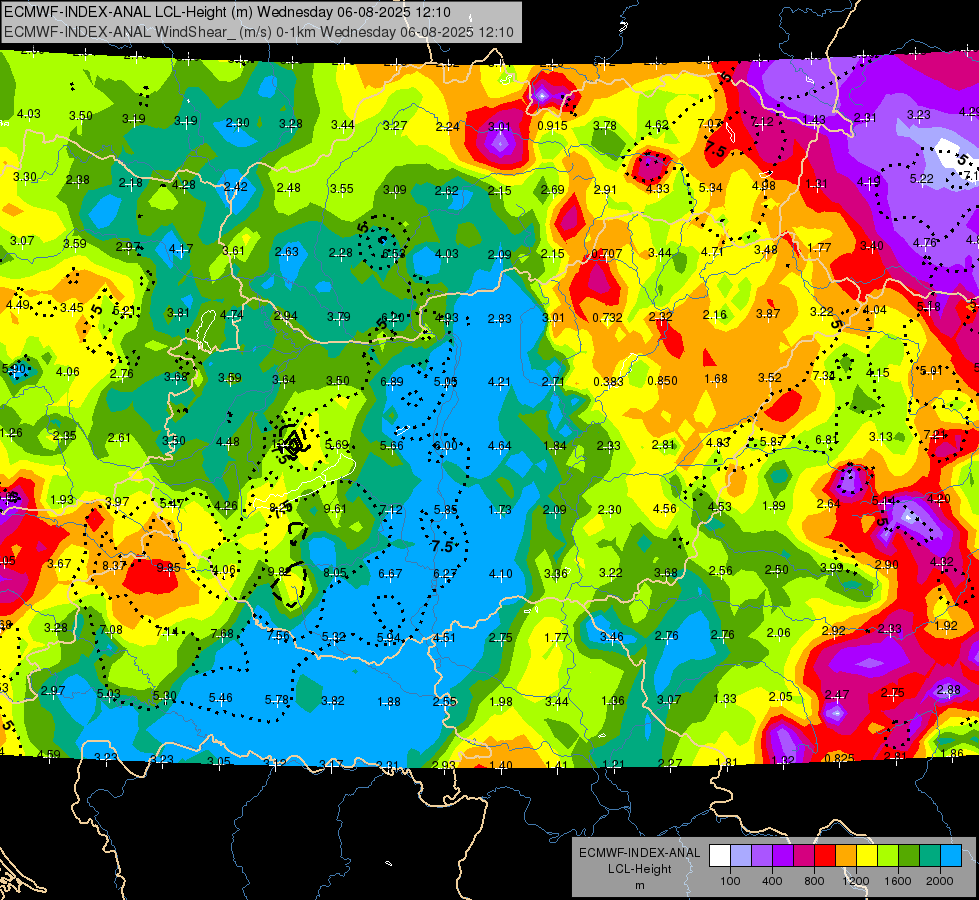Click the wind shear value 7.68

[222, 633]
